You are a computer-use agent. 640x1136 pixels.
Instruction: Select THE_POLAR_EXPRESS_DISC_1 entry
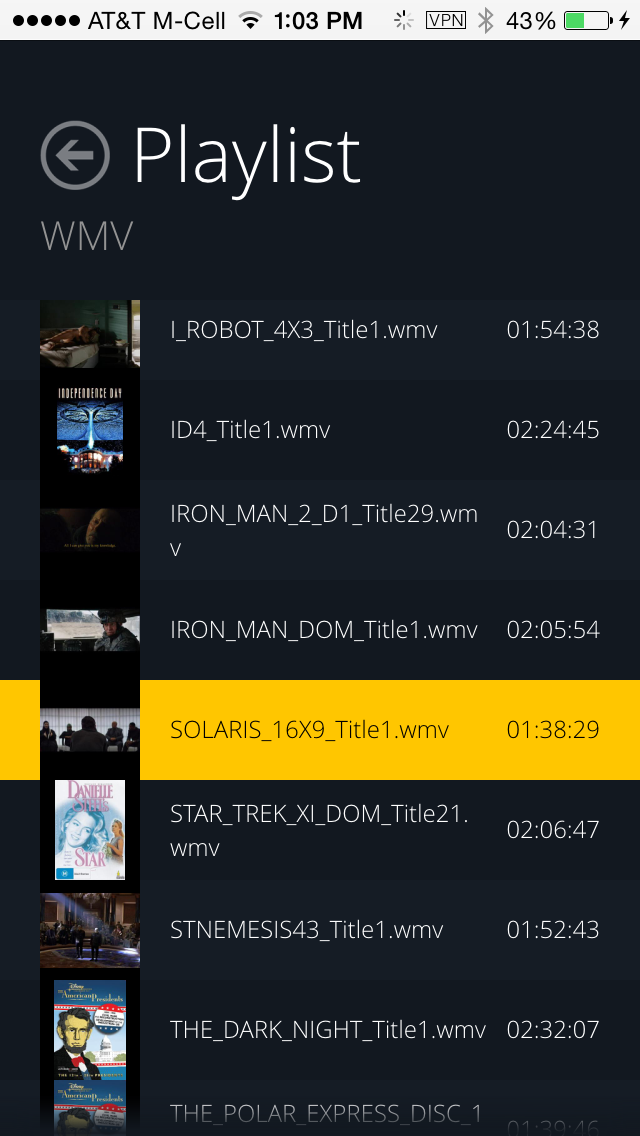(320, 1108)
